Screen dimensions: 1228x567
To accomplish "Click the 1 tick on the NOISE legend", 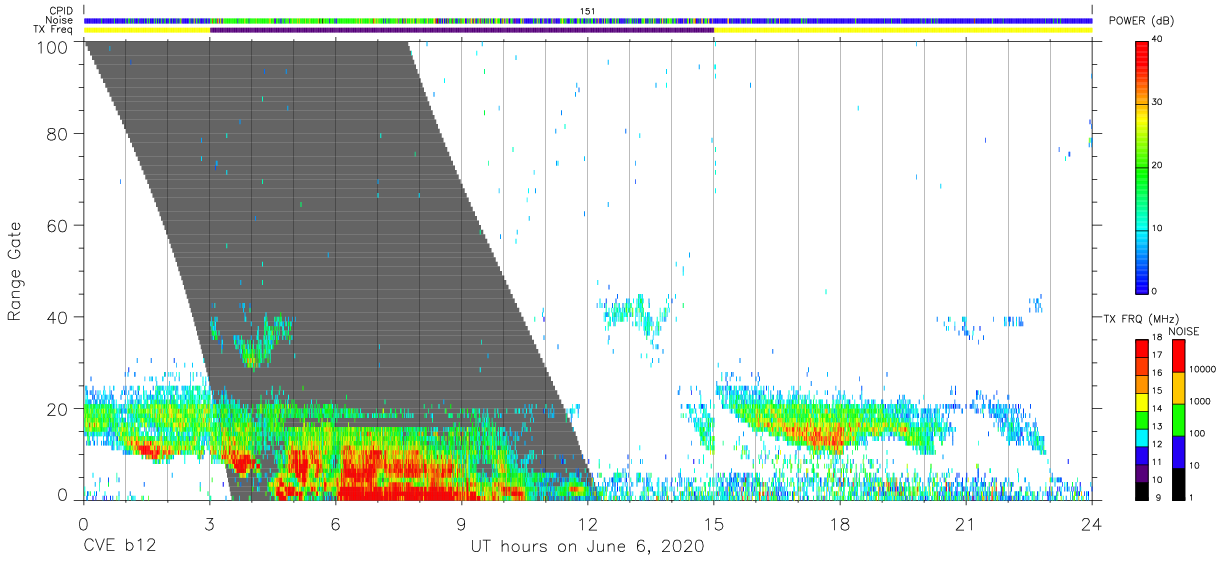I will [1193, 497].
